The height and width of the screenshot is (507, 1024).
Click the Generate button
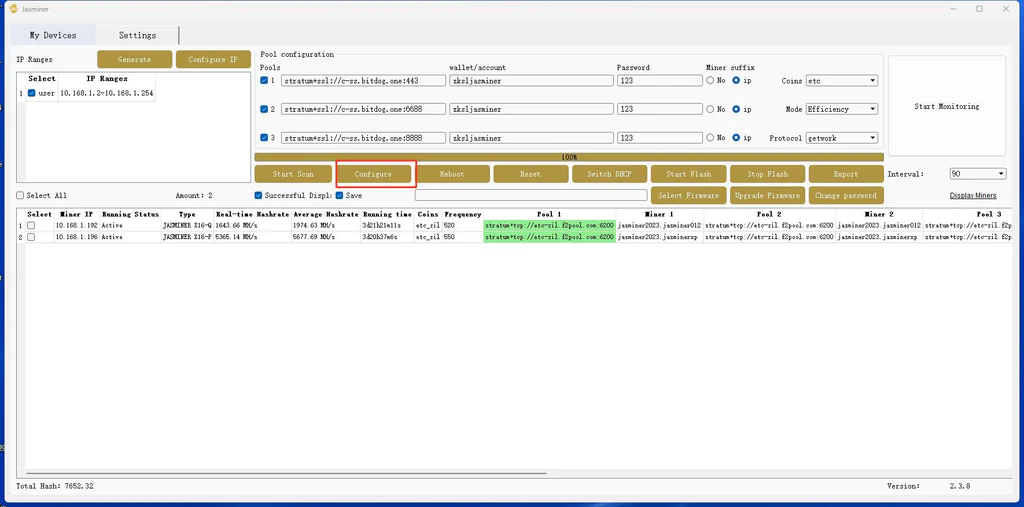(134, 60)
